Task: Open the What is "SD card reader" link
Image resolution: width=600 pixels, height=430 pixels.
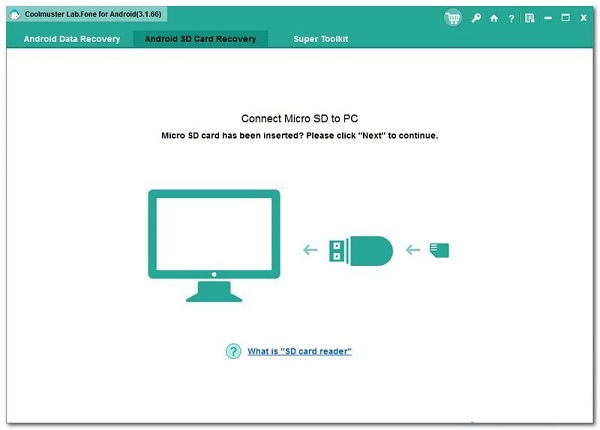Action: (x=299, y=351)
